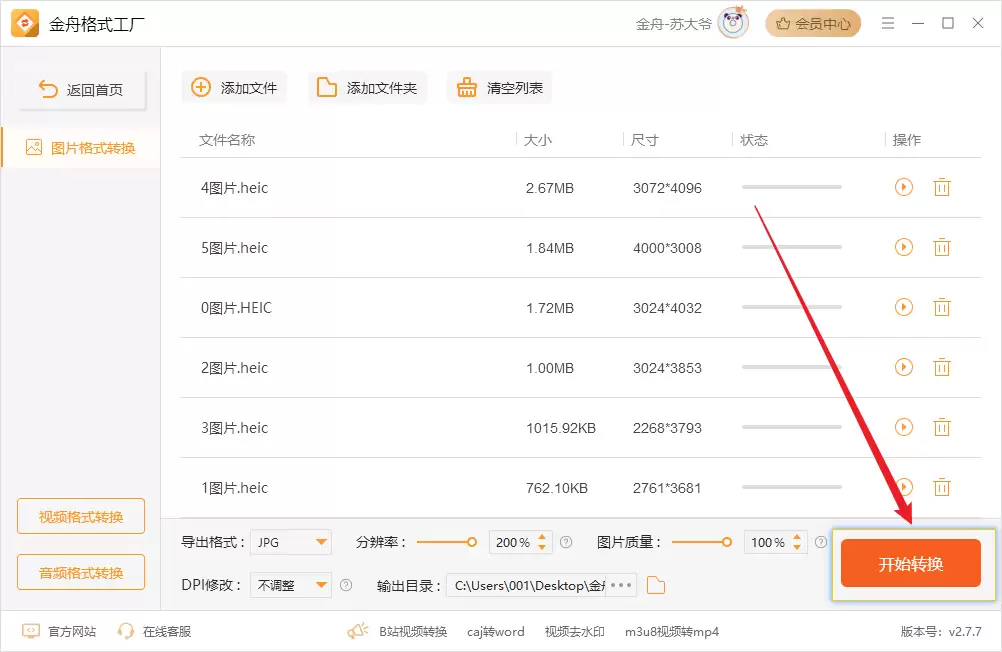Delete 5图片.heic with its trash icon
This screenshot has height=652, width=1002.
[942, 247]
